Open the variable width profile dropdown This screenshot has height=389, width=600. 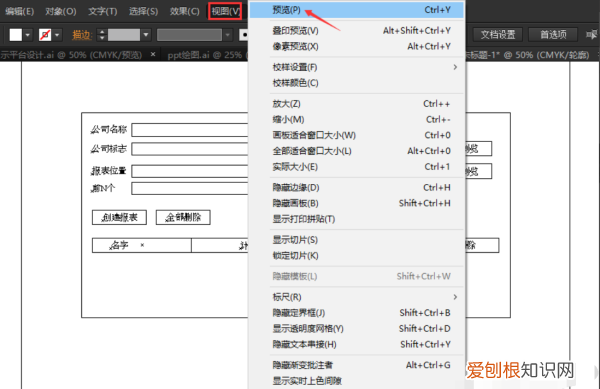228,35
